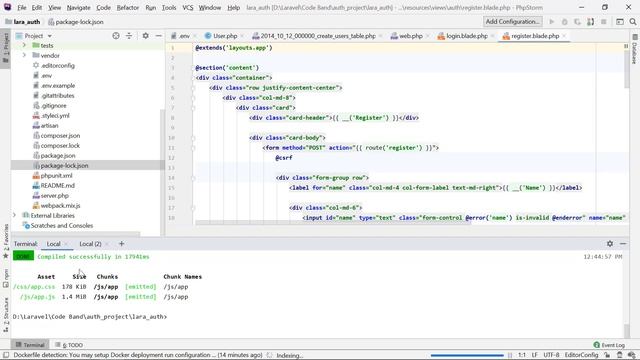Switch to Local (2) terminal tab
This screenshot has height=360, width=640.
tap(90, 244)
